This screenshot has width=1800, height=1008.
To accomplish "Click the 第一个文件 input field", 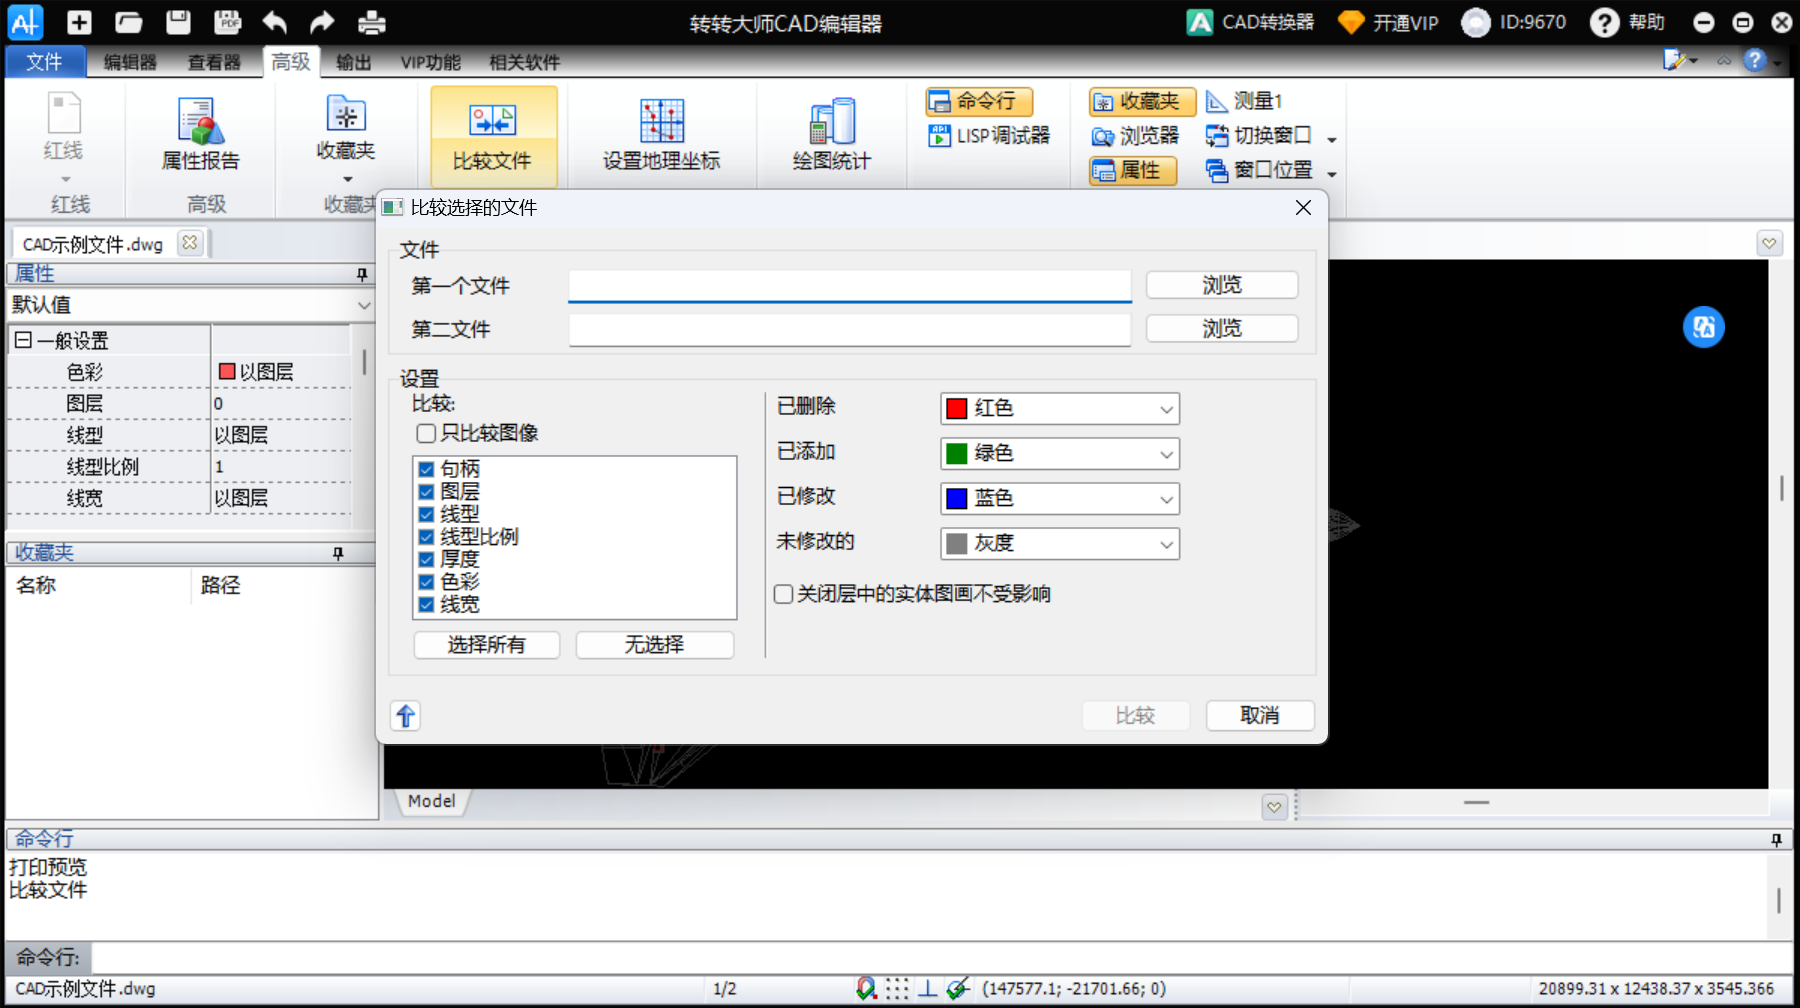I will 850,285.
